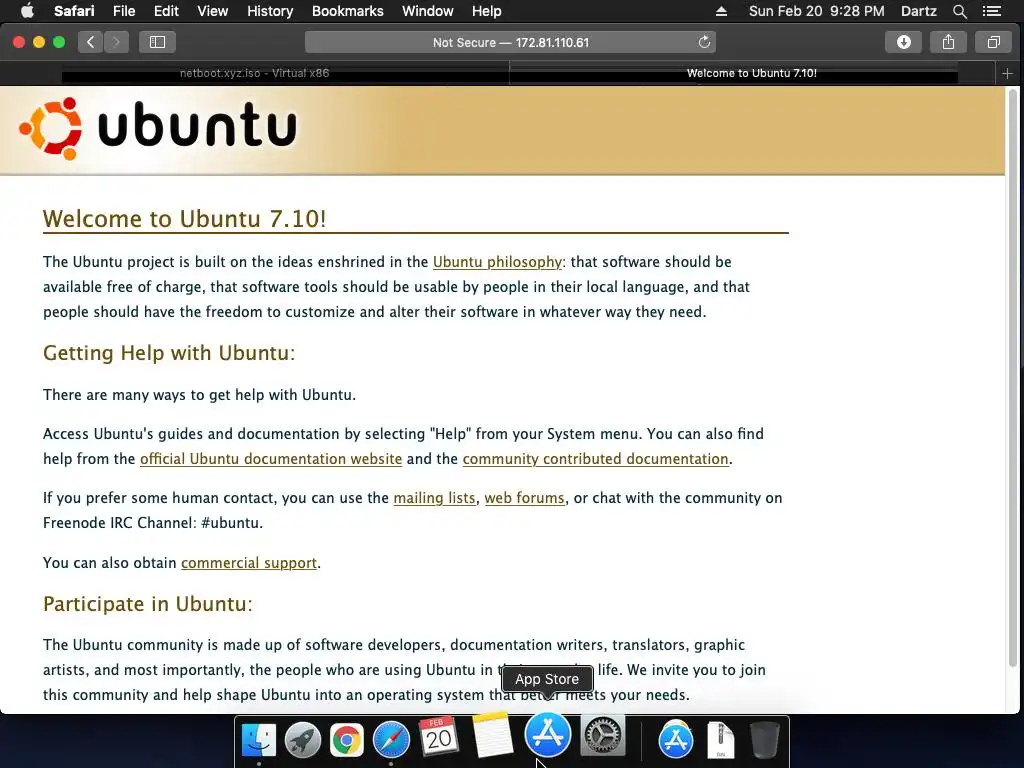Screen dimensions: 1024x768
Task: Click the Dartz user name in menu bar
Action: pyautogui.click(x=918, y=11)
